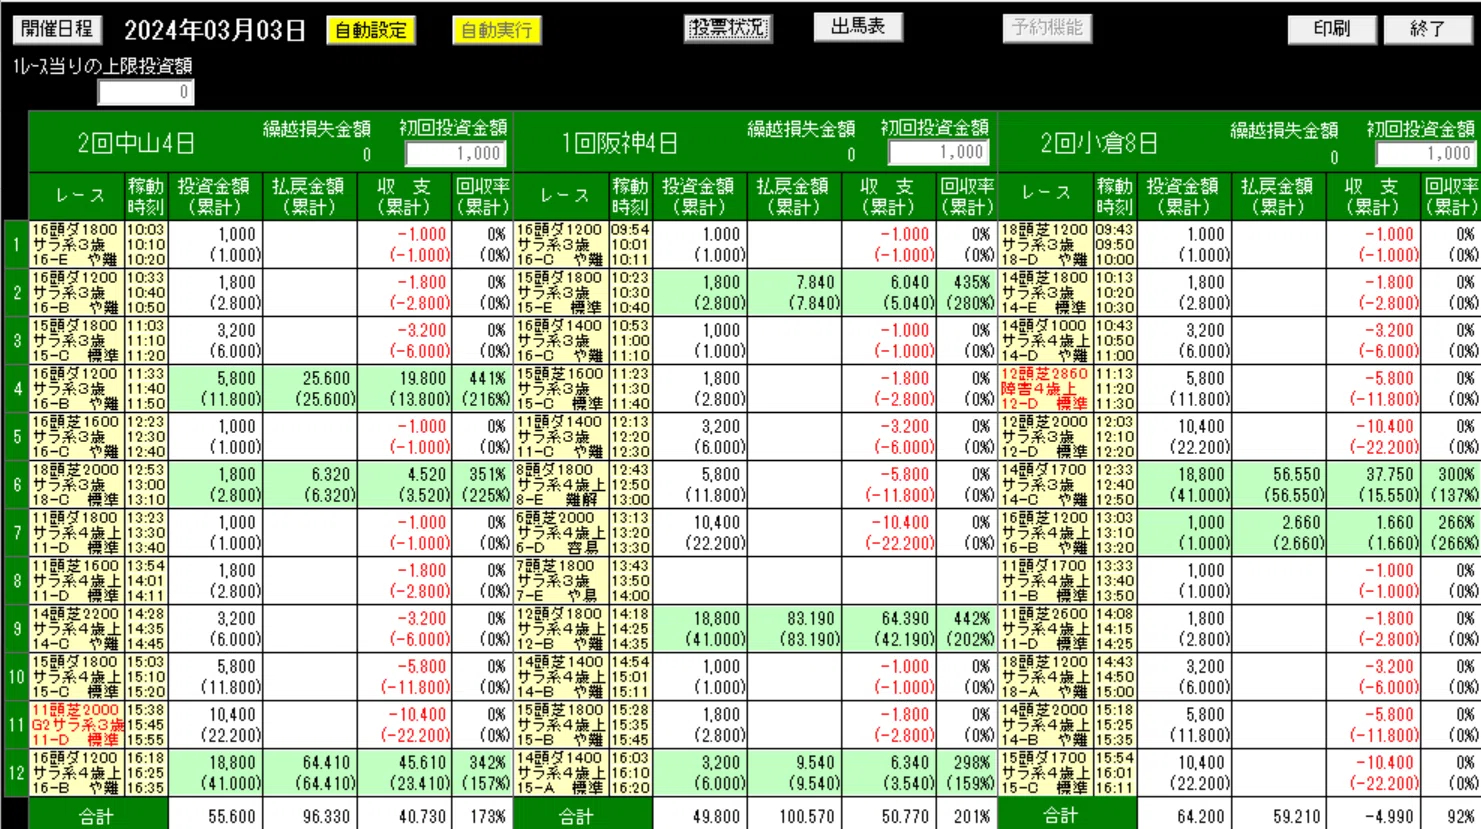Edit 初回投資金額 field for 1回阪神4日
The image size is (1481, 829).
(x=939, y=152)
